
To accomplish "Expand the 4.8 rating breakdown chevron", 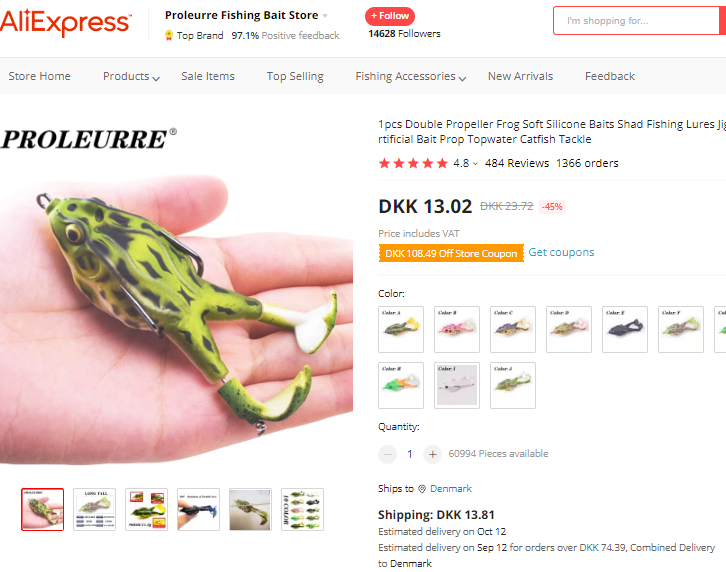I will pos(475,163).
